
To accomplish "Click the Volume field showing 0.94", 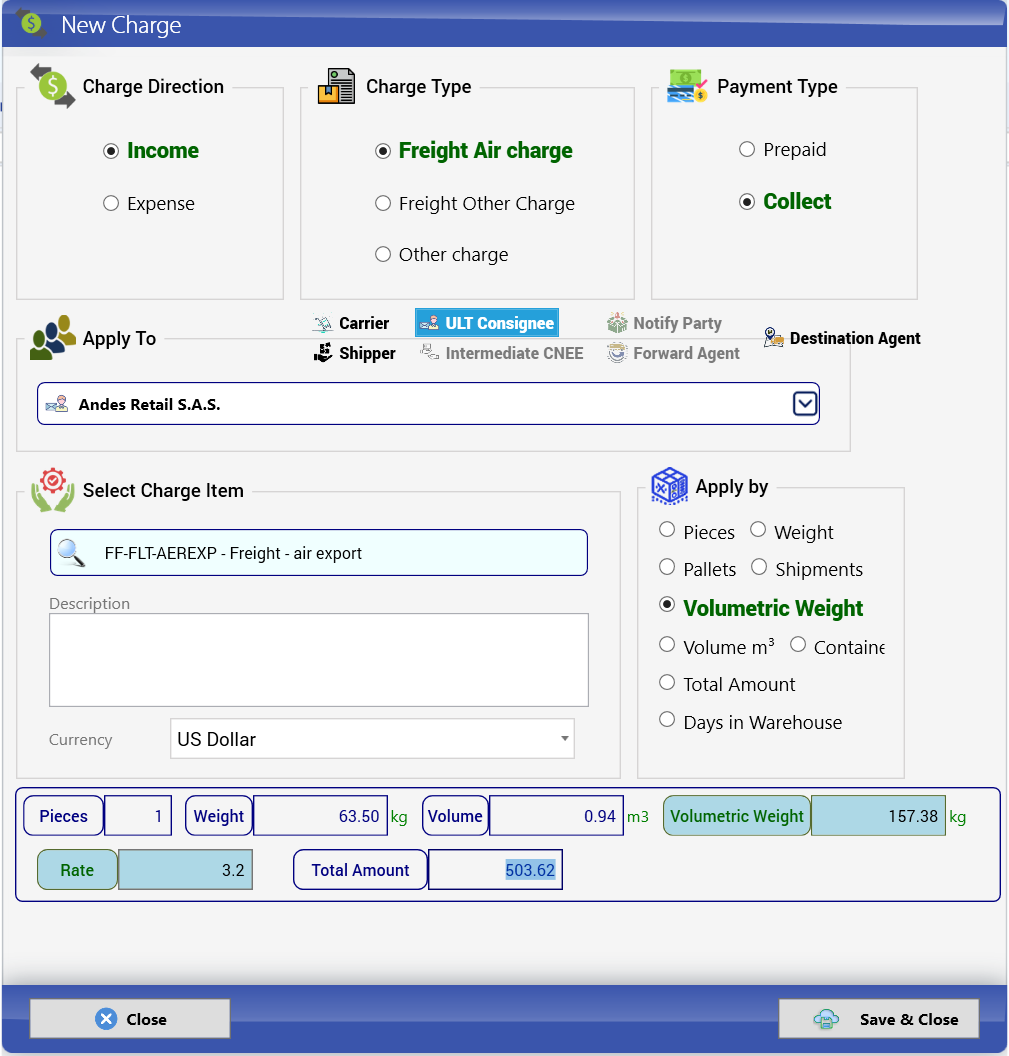I will [556, 816].
